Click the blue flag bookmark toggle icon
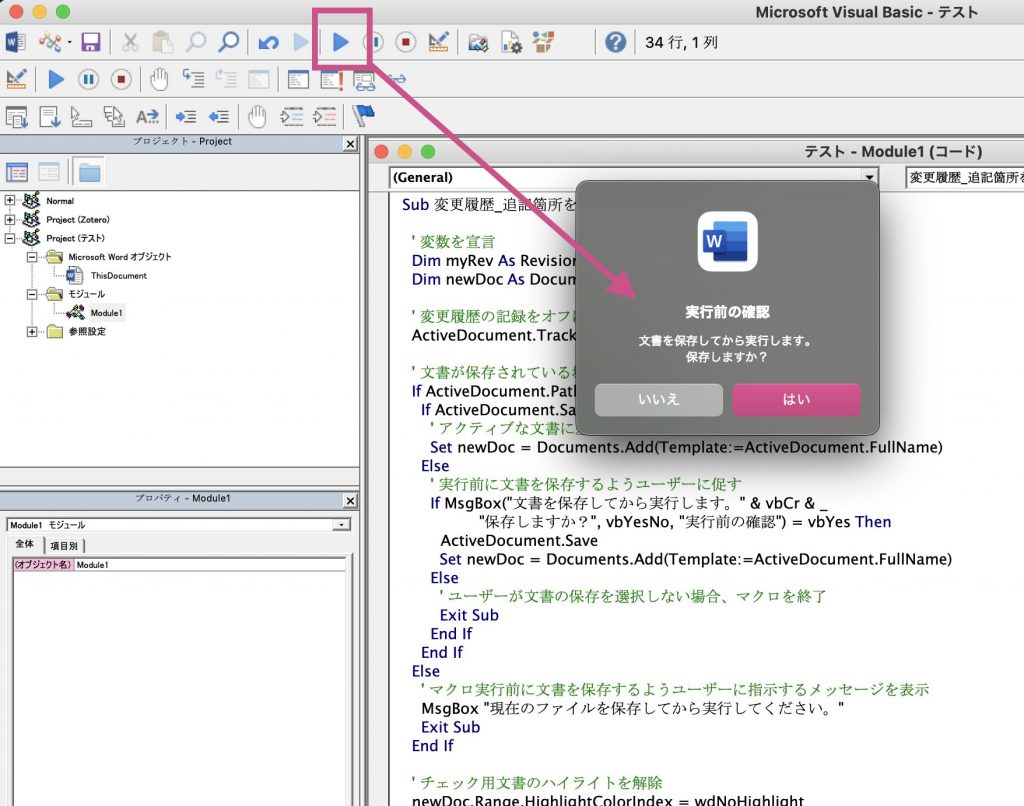 pos(364,116)
